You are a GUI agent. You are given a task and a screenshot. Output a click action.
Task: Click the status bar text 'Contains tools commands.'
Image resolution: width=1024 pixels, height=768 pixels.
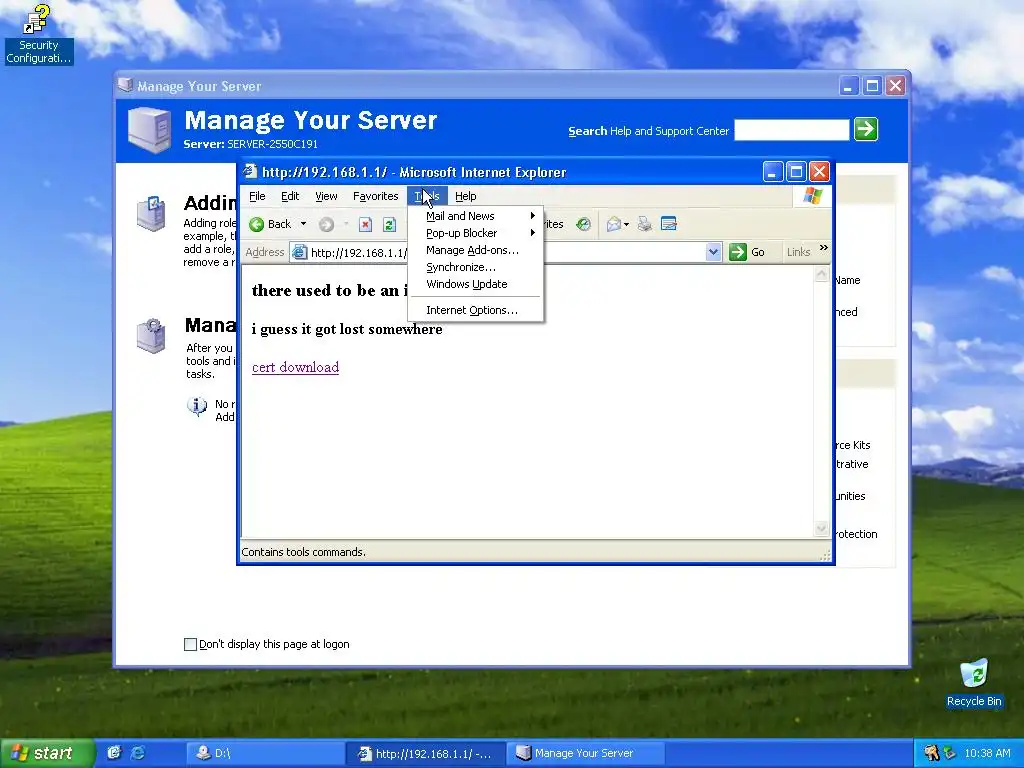(x=304, y=552)
